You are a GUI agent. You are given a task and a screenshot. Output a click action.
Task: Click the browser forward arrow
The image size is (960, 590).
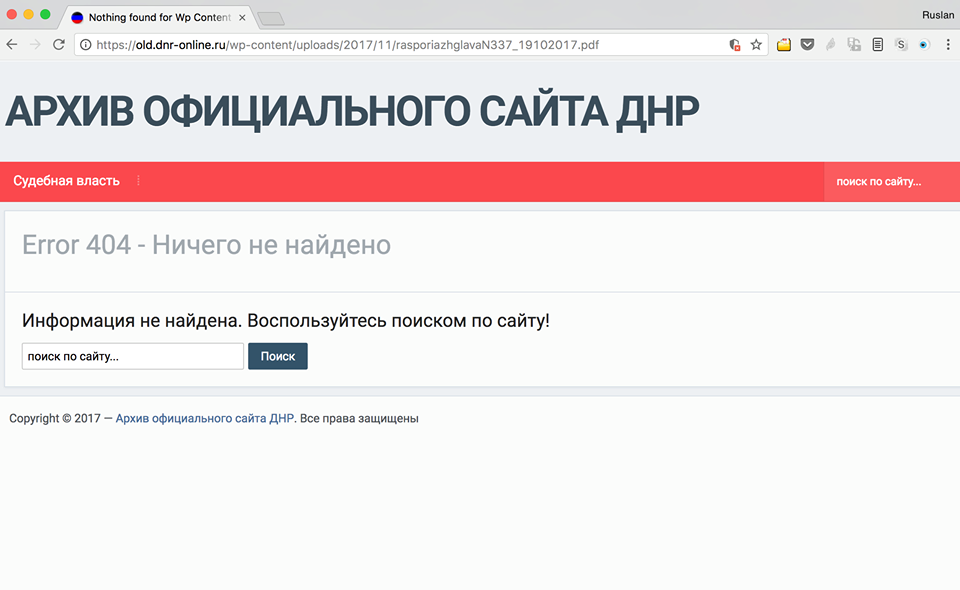(35, 45)
